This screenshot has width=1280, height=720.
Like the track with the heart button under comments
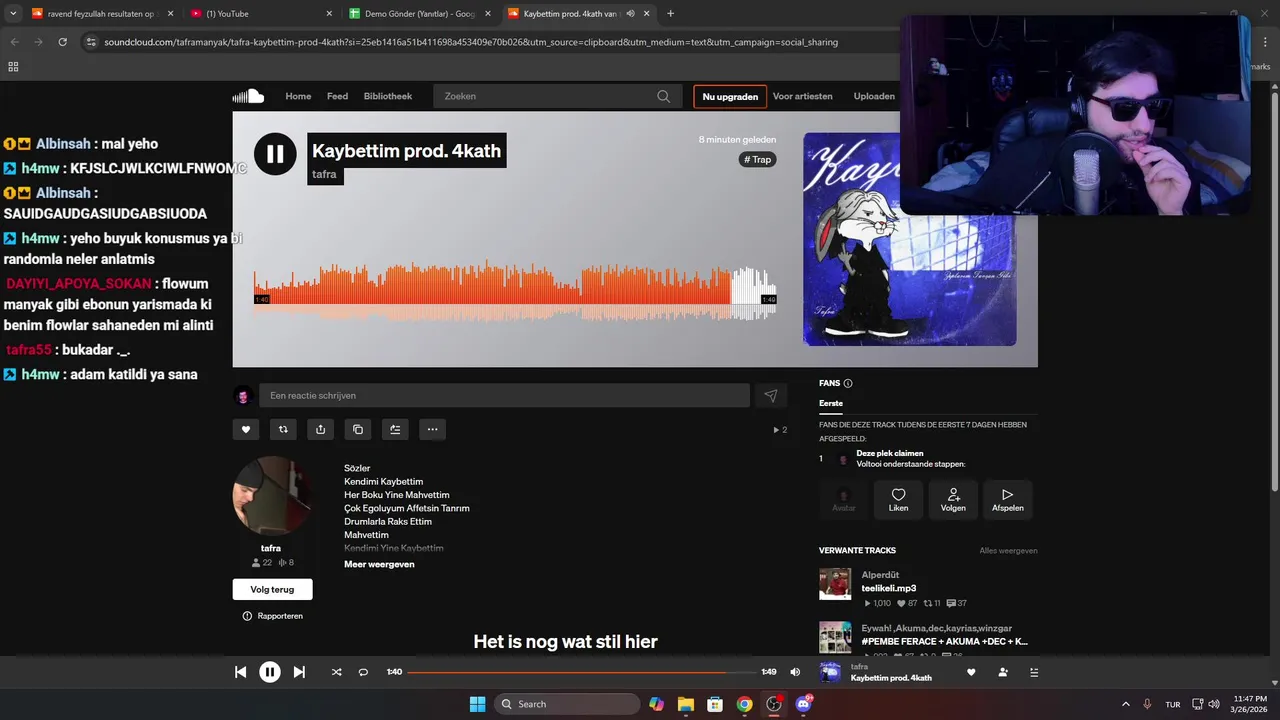(x=245, y=429)
